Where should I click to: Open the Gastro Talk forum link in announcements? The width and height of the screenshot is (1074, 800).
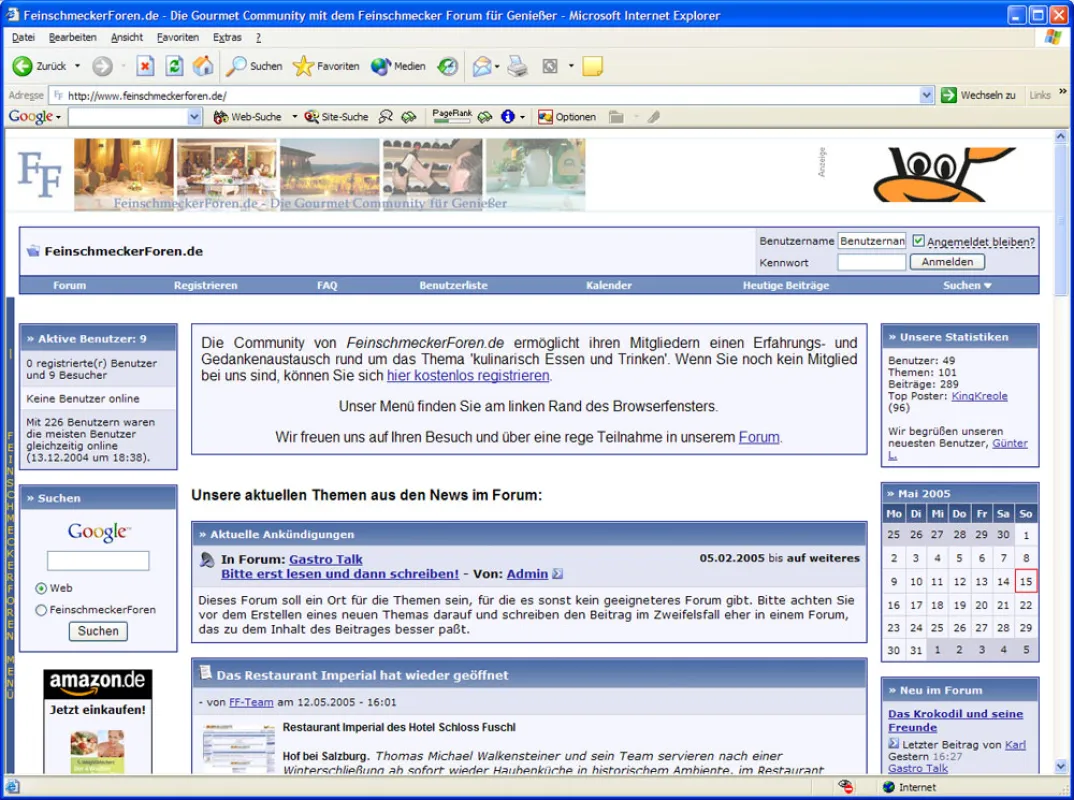pyautogui.click(x=325, y=560)
